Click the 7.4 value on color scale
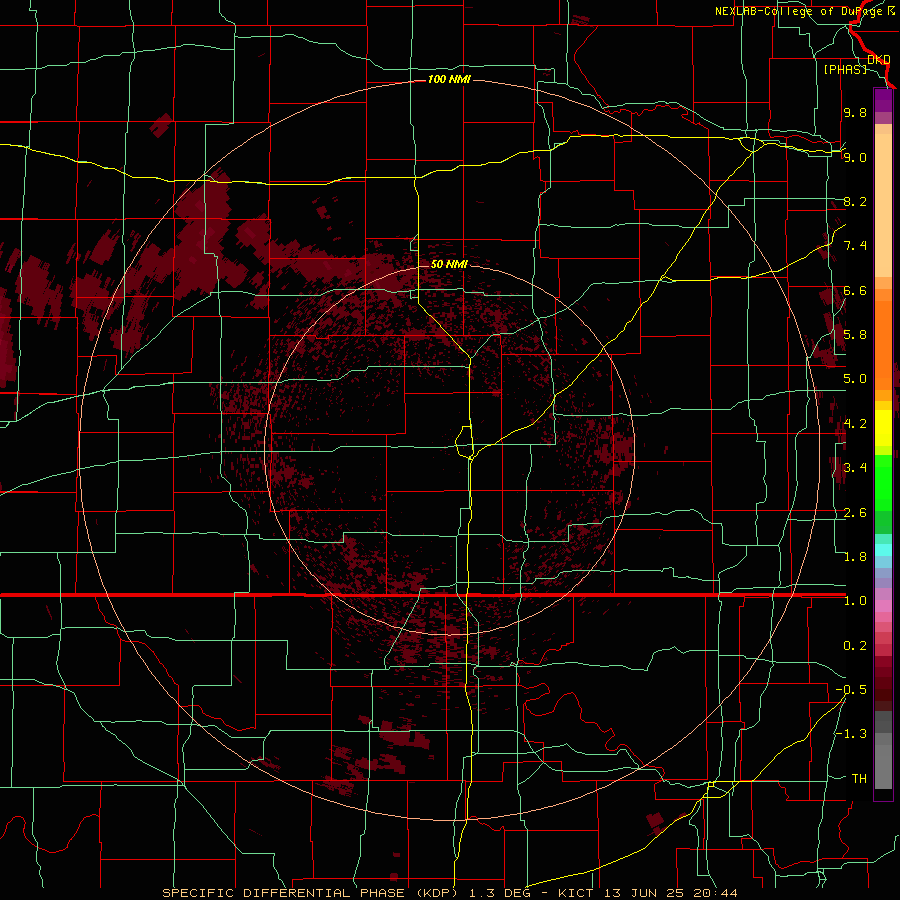 click(855, 246)
